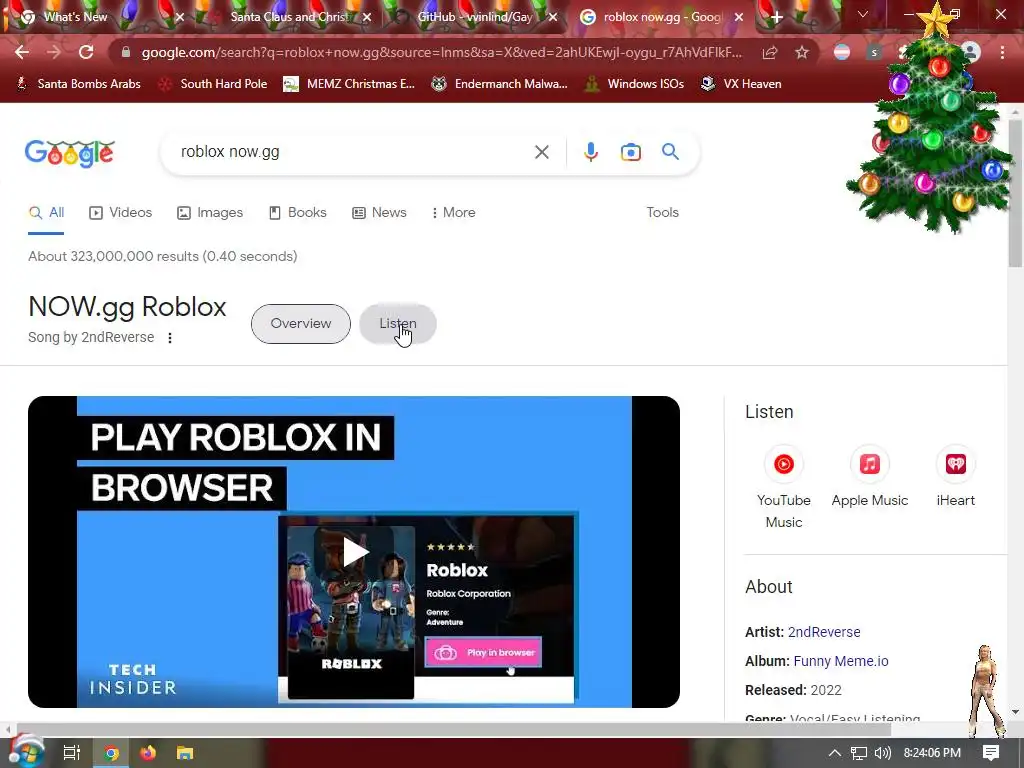
Task: Go to the Google home logo
Action: [70, 153]
